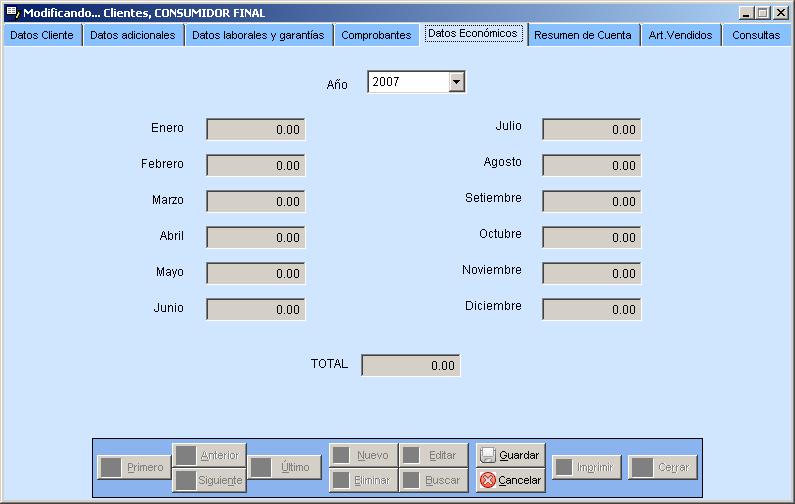Select the Diciembre amount field

coord(591,309)
